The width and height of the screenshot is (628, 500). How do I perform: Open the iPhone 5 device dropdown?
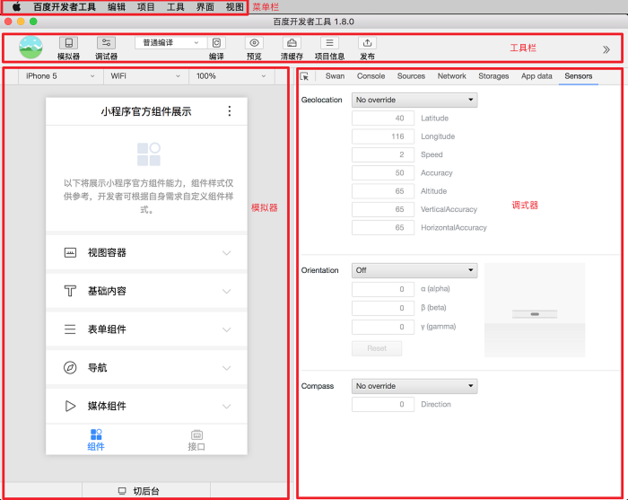pyautogui.click(x=56, y=76)
